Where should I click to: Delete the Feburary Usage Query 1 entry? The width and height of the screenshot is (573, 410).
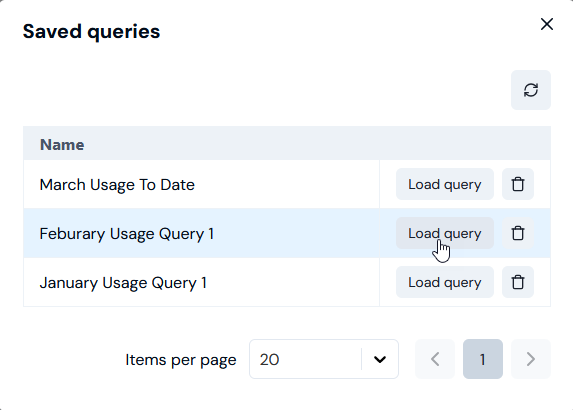(518, 233)
